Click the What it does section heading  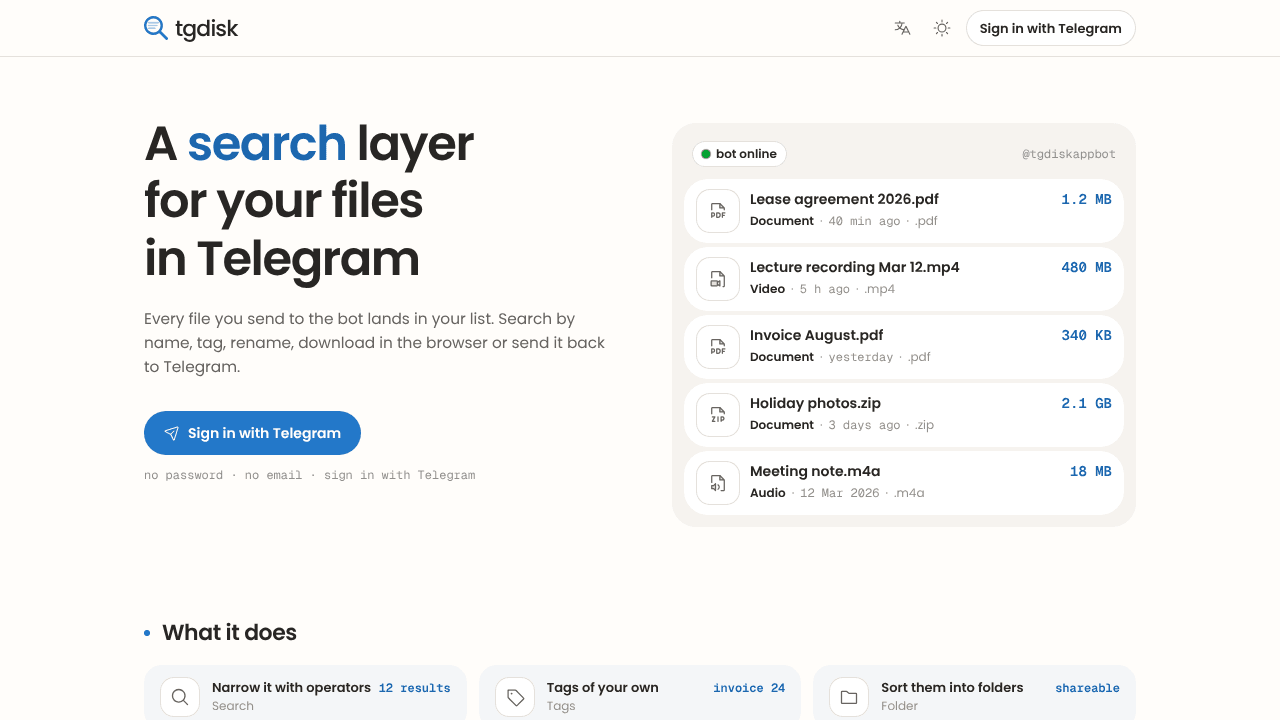tap(229, 632)
